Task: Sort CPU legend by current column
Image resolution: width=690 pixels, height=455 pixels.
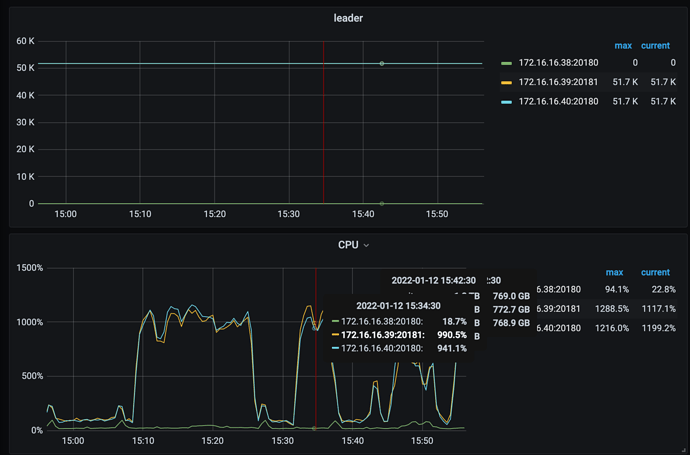Action: click(655, 272)
